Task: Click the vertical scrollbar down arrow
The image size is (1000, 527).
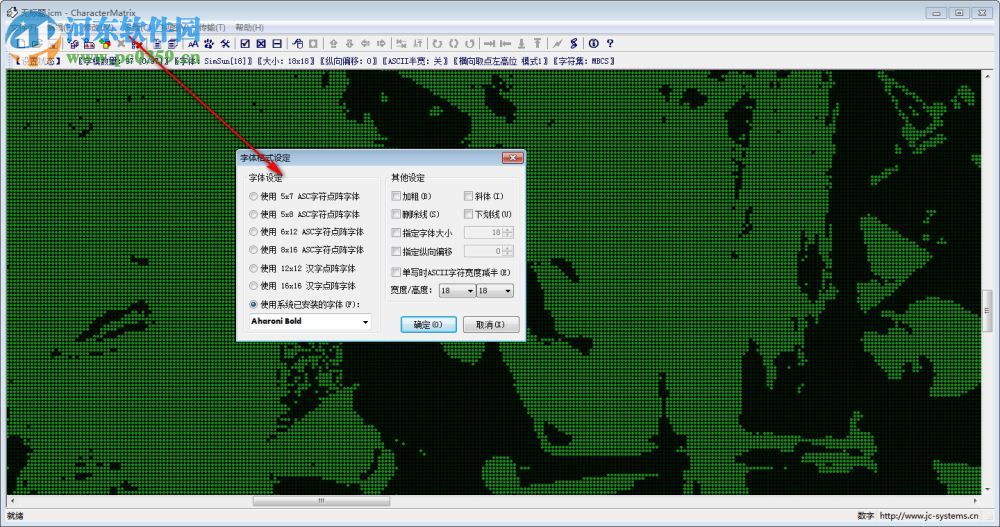Action: click(x=987, y=490)
